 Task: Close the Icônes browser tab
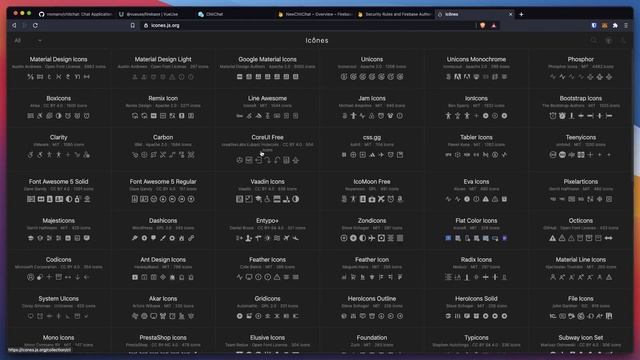(510, 14)
